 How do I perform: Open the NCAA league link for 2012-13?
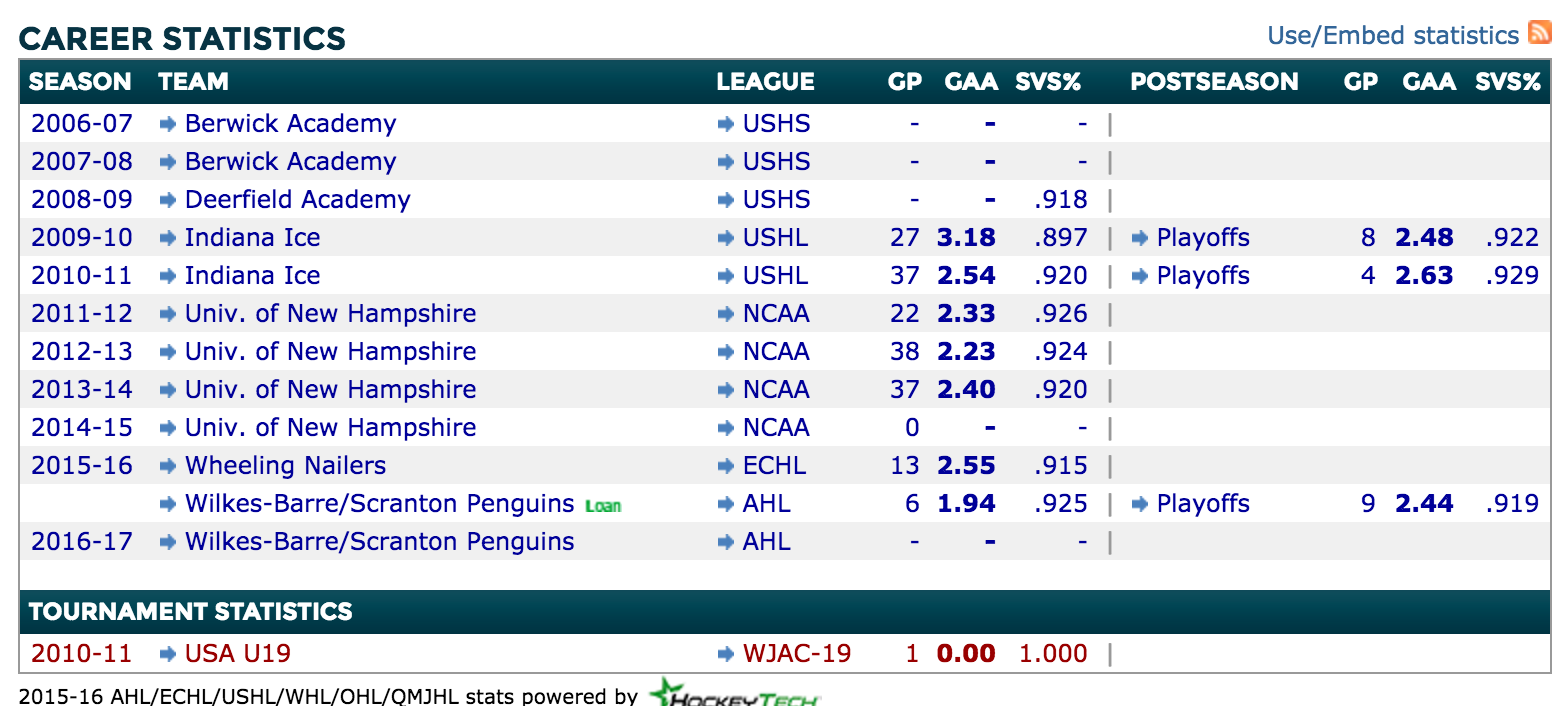coord(776,351)
